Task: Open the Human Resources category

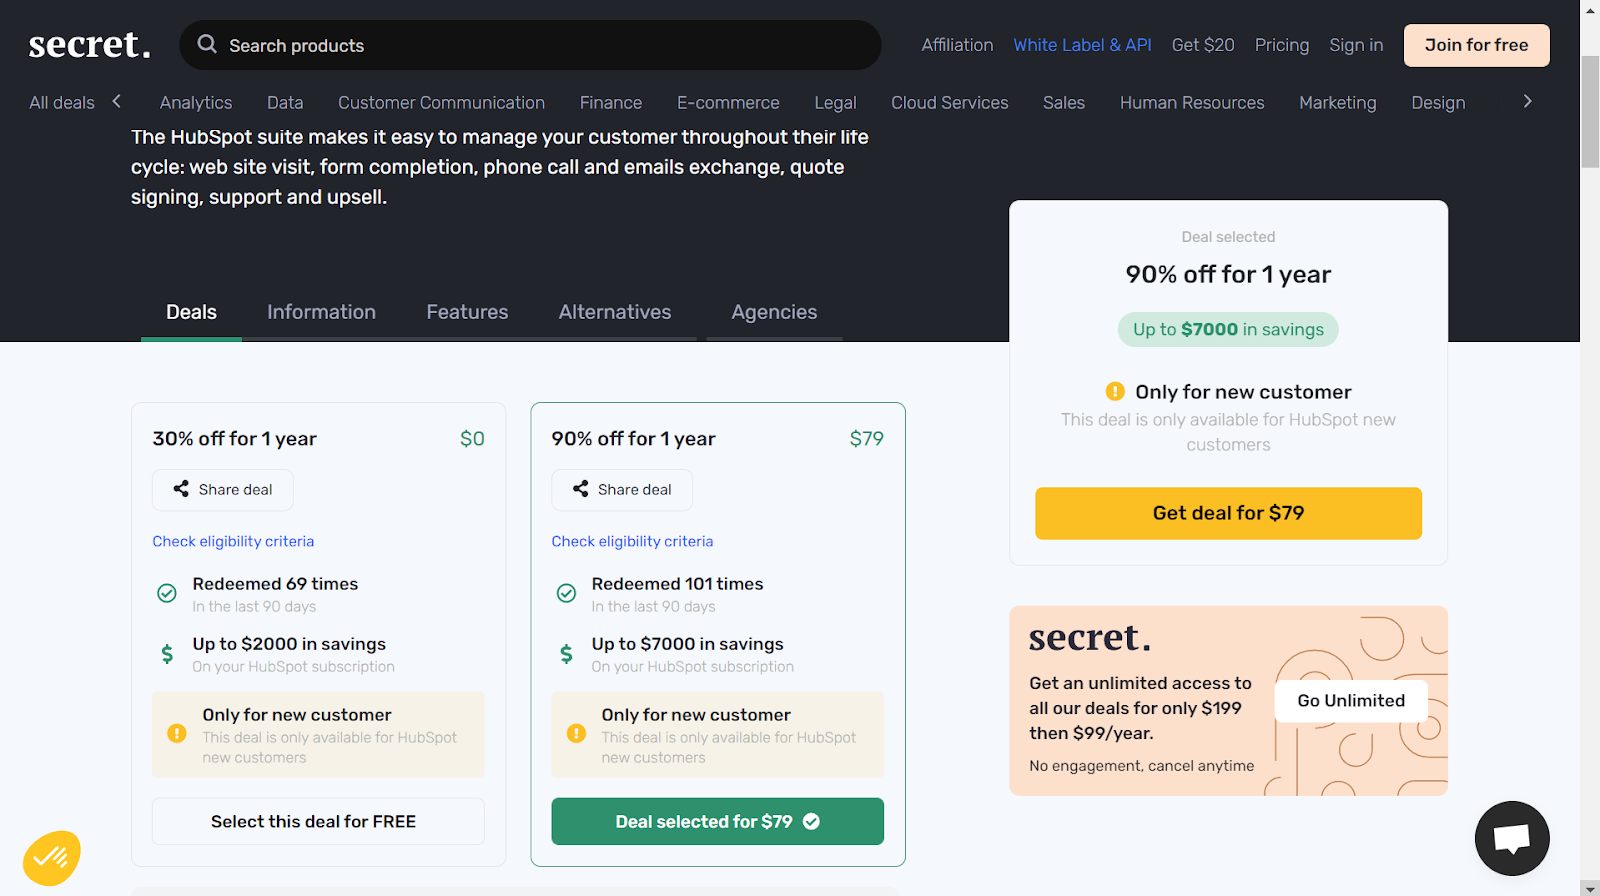Action: tap(1192, 102)
